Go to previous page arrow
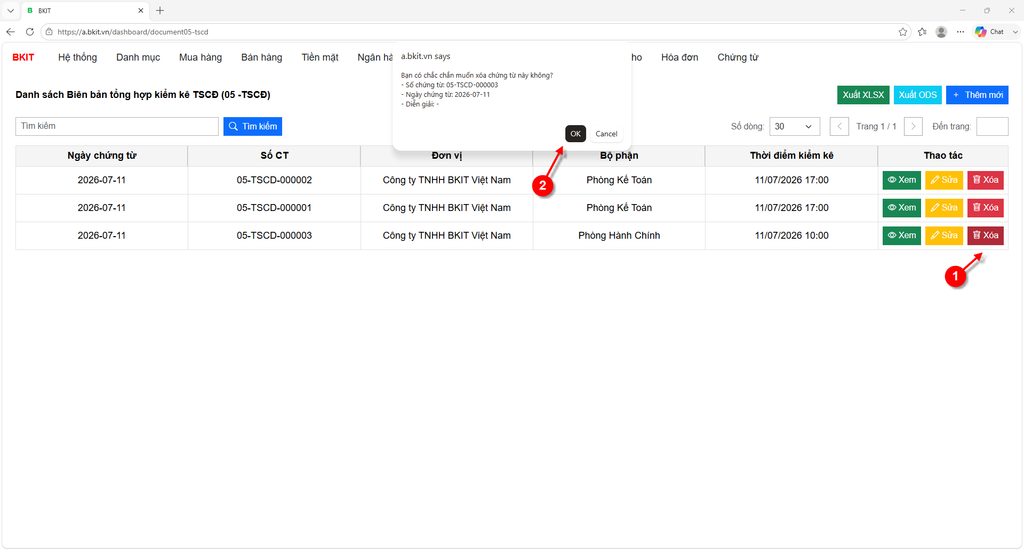The width and height of the screenshot is (1024, 550). pos(839,126)
